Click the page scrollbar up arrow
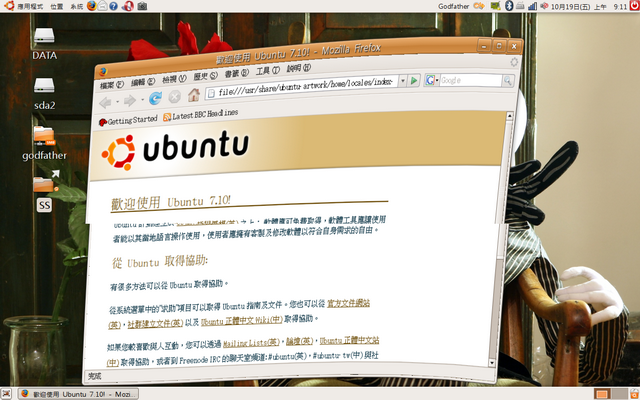The image size is (640, 400). pyautogui.click(x=509, y=116)
